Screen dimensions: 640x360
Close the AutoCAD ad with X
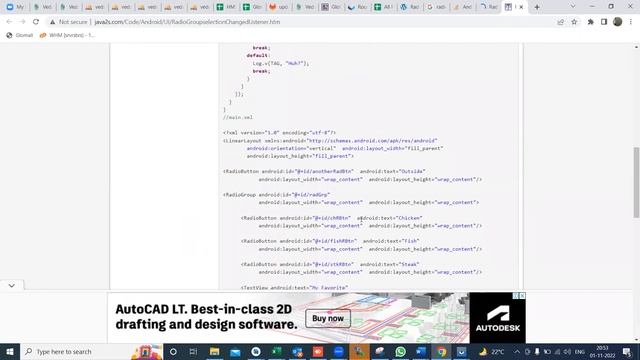(522, 296)
